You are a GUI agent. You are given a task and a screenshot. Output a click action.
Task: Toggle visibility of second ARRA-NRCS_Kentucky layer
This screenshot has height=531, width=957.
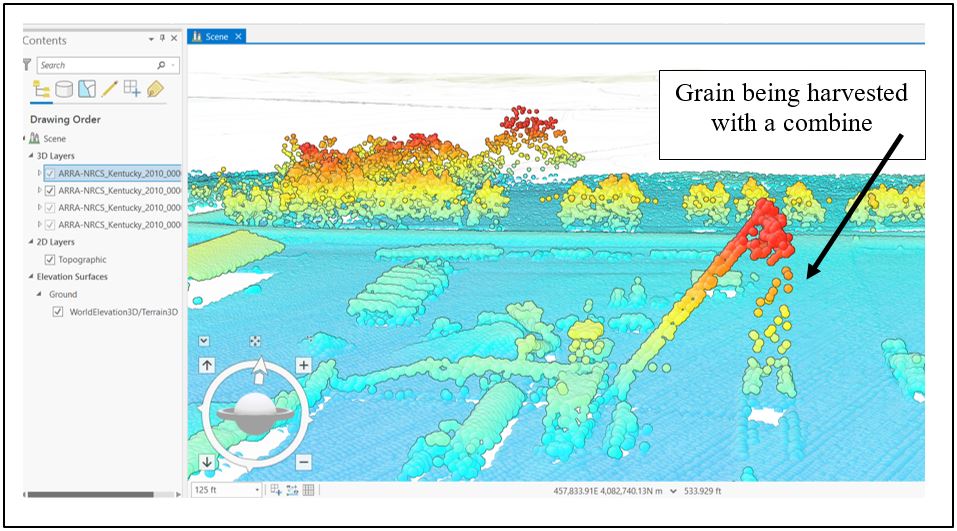[x=50, y=190]
